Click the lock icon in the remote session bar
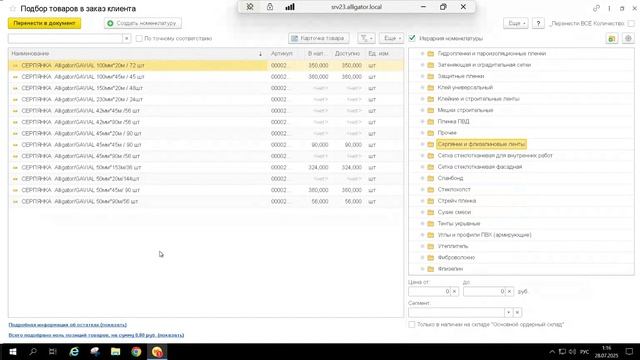The height and width of the screenshot is (360, 640). click(270, 7)
